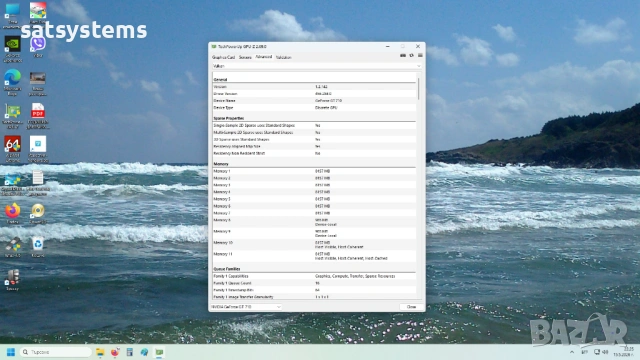Switch to the Sensors tab
The width and height of the screenshot is (640, 360).
click(245, 58)
